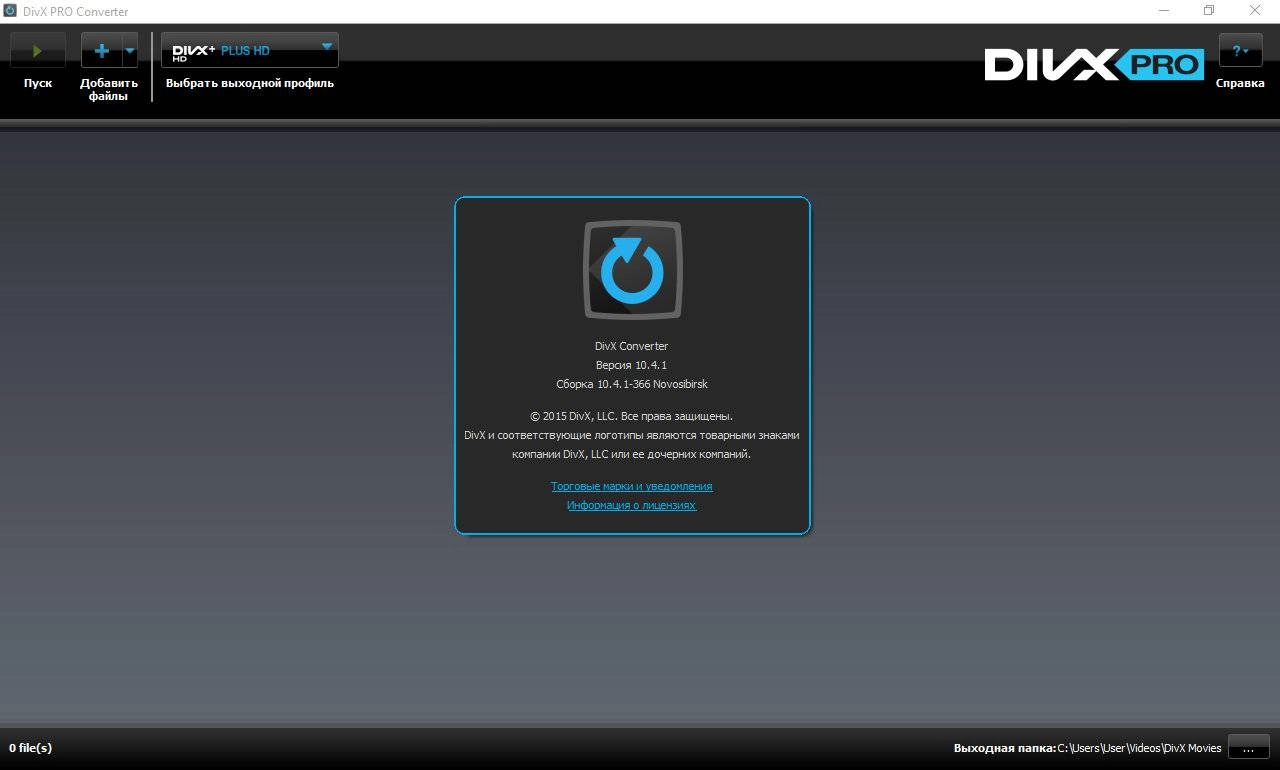Close the DivX PRO Converter window
1280x770 pixels.
(x=1255, y=11)
